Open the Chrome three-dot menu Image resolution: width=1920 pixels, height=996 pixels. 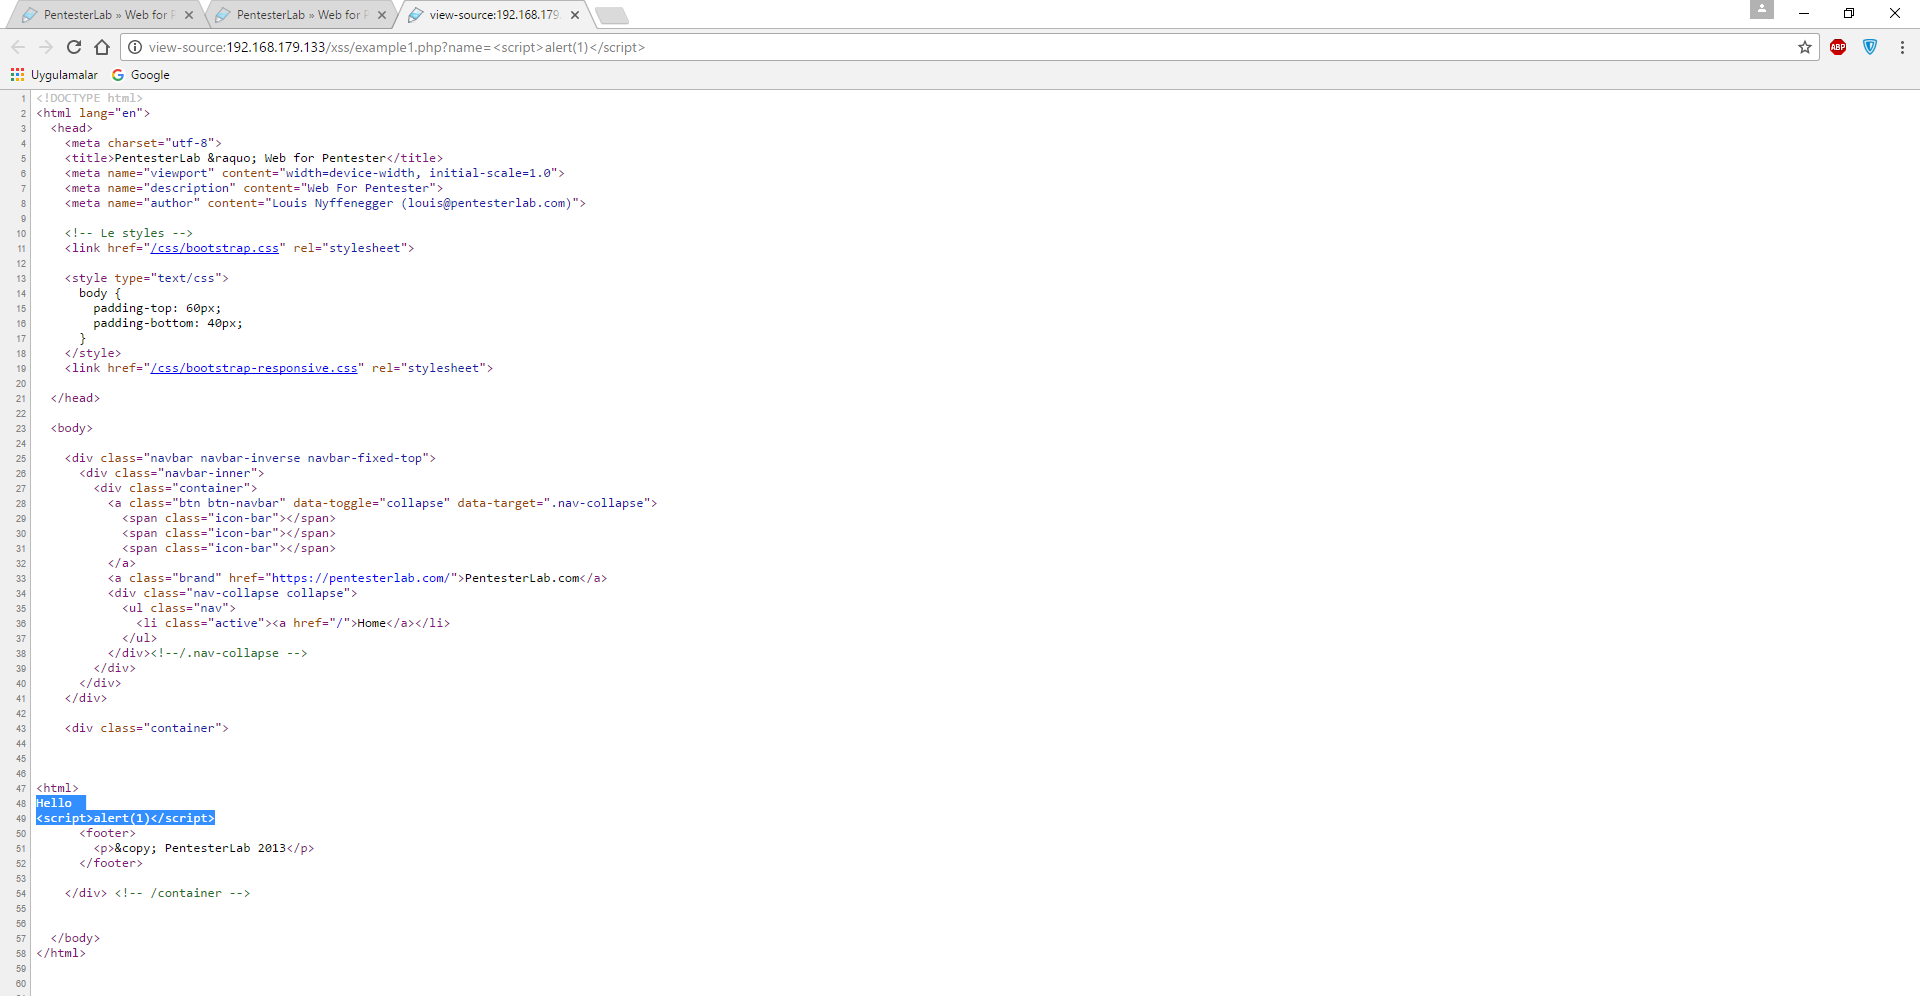click(1902, 47)
